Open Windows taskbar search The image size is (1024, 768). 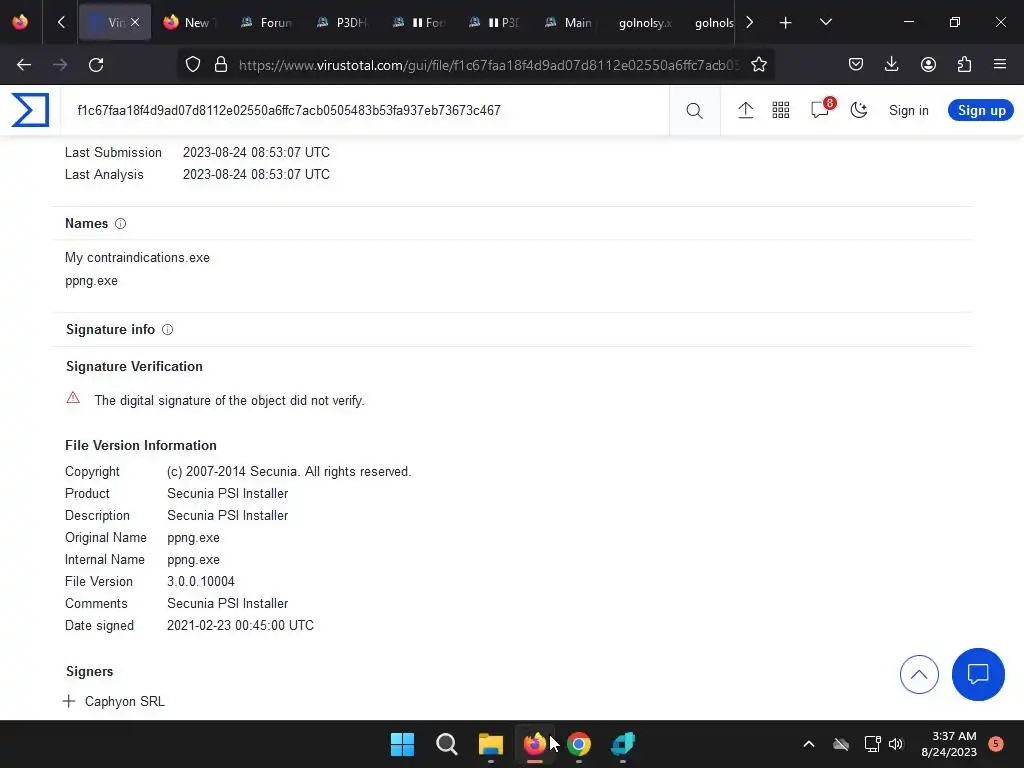[x=447, y=744]
